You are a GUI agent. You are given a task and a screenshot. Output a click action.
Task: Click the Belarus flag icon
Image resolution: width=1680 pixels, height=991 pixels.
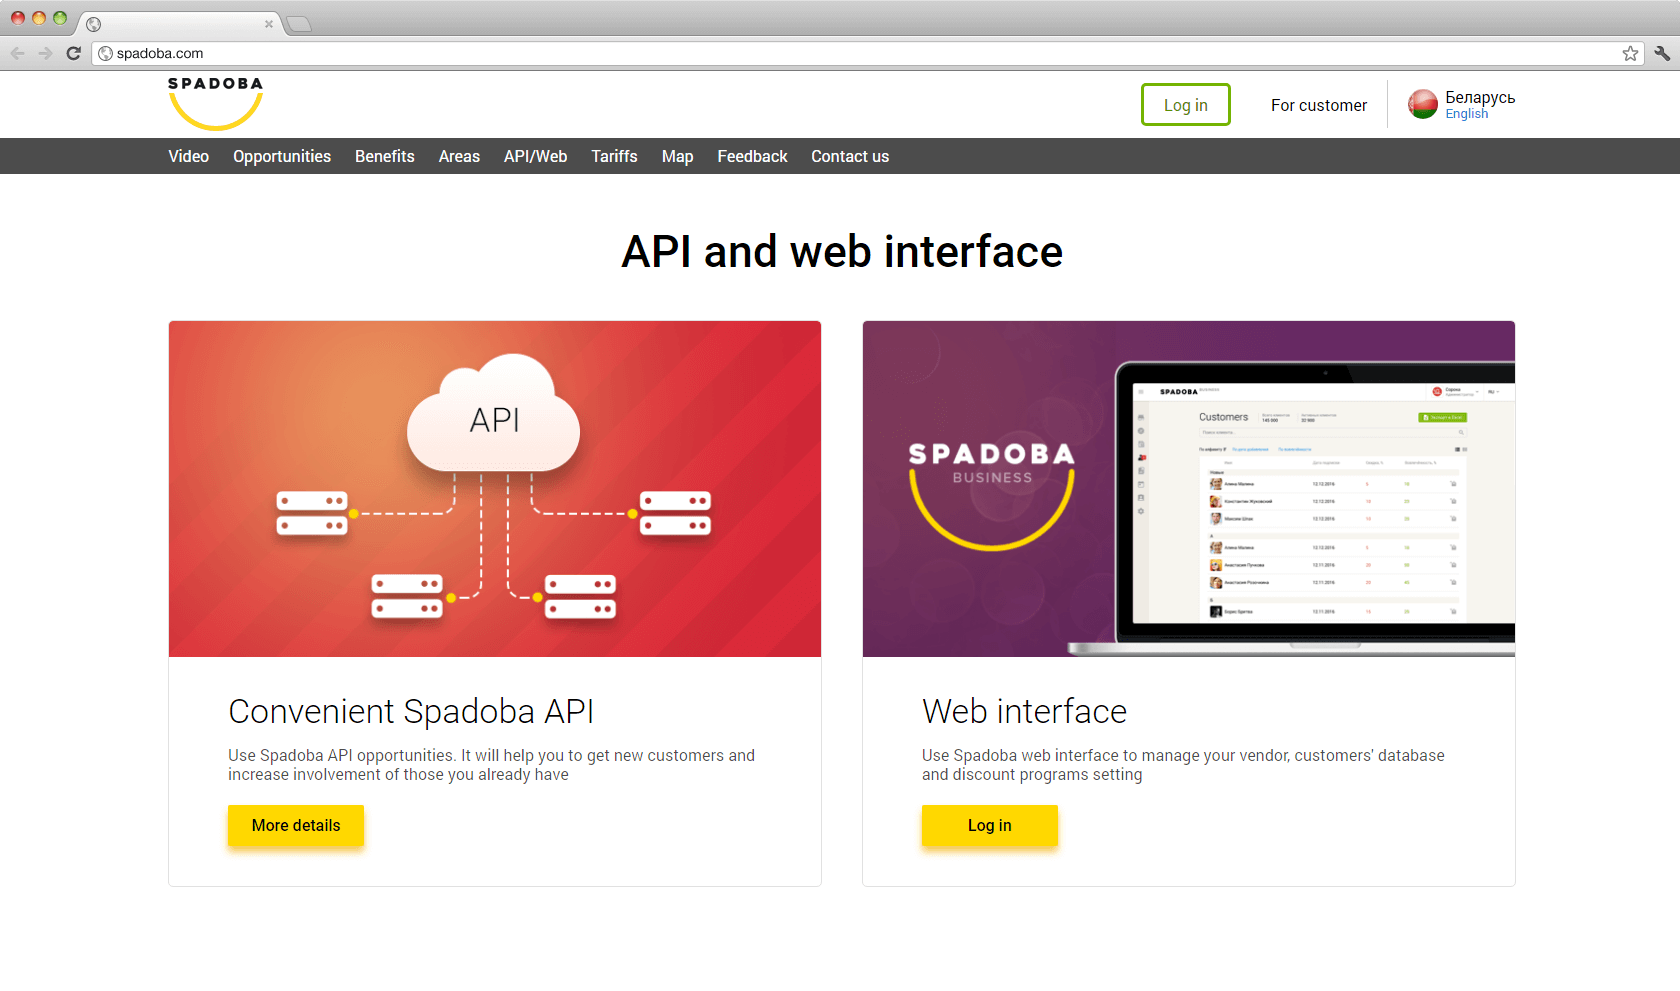pyautogui.click(x=1422, y=104)
